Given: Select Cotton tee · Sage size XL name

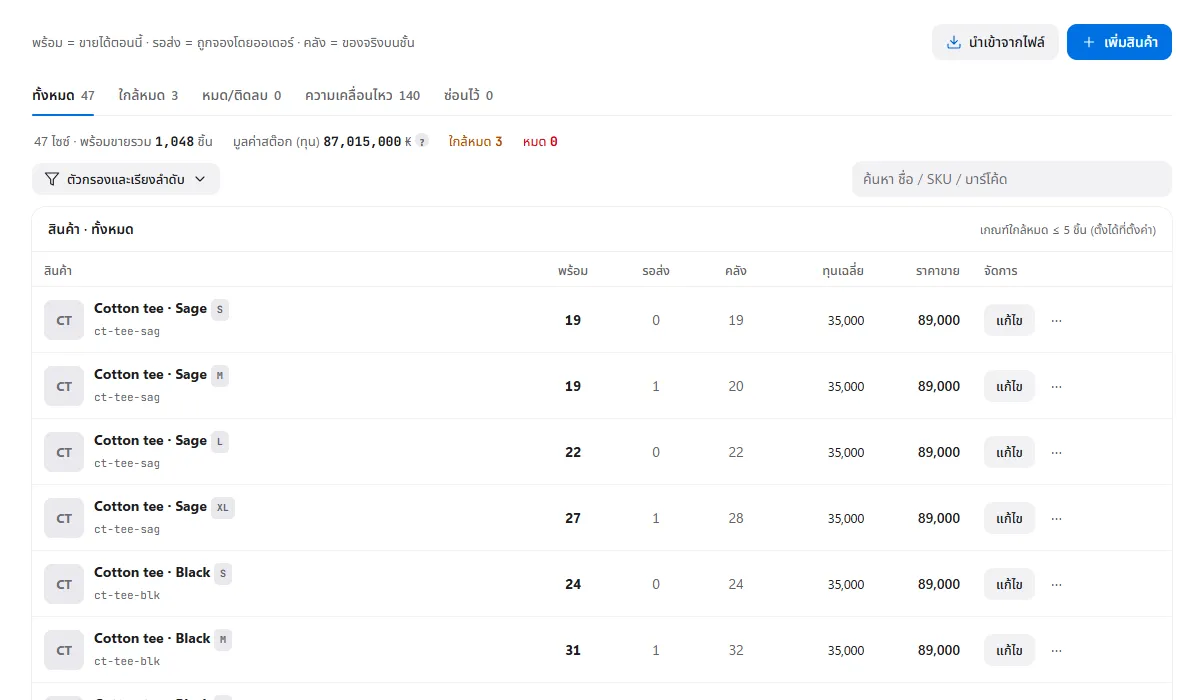Looking at the screenshot, I should pyautogui.click(x=150, y=507).
